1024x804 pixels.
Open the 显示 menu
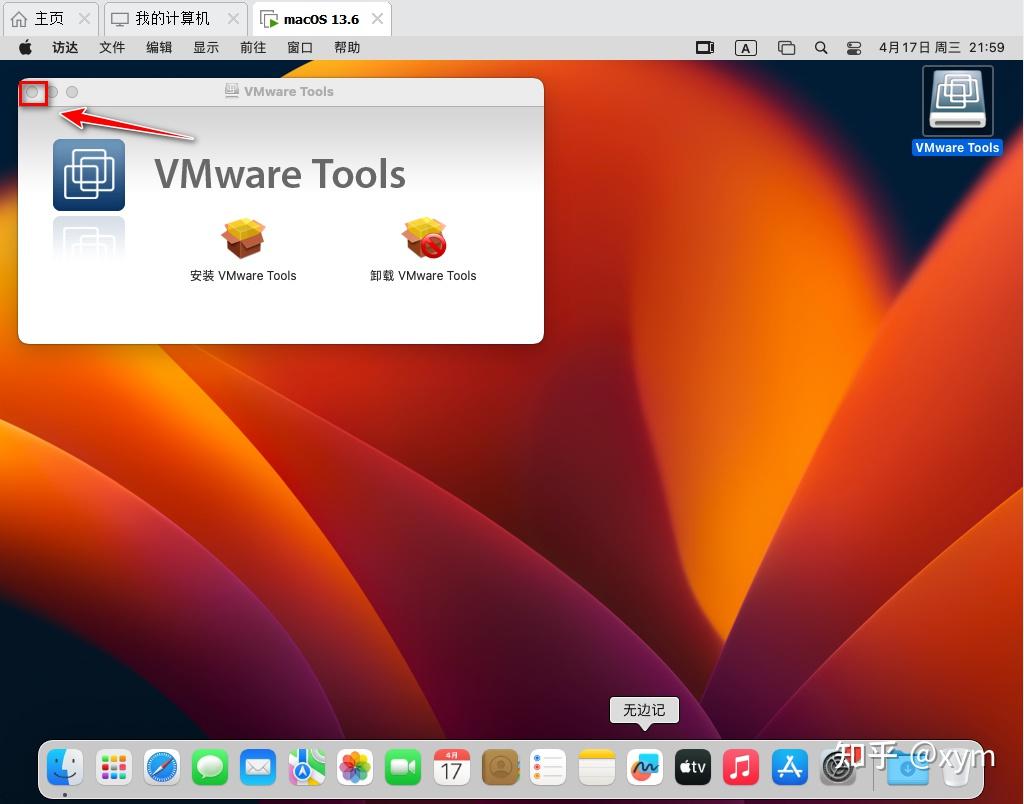(x=206, y=48)
